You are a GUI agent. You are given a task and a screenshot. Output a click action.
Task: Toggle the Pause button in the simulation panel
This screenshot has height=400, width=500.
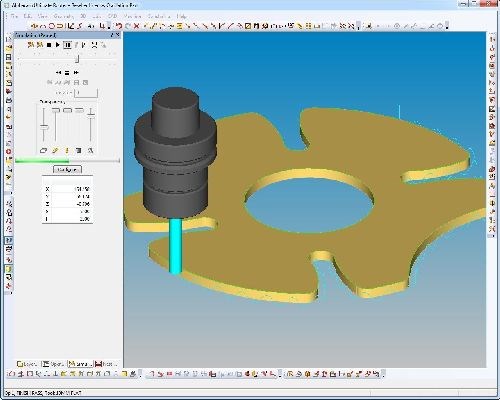coord(68,45)
